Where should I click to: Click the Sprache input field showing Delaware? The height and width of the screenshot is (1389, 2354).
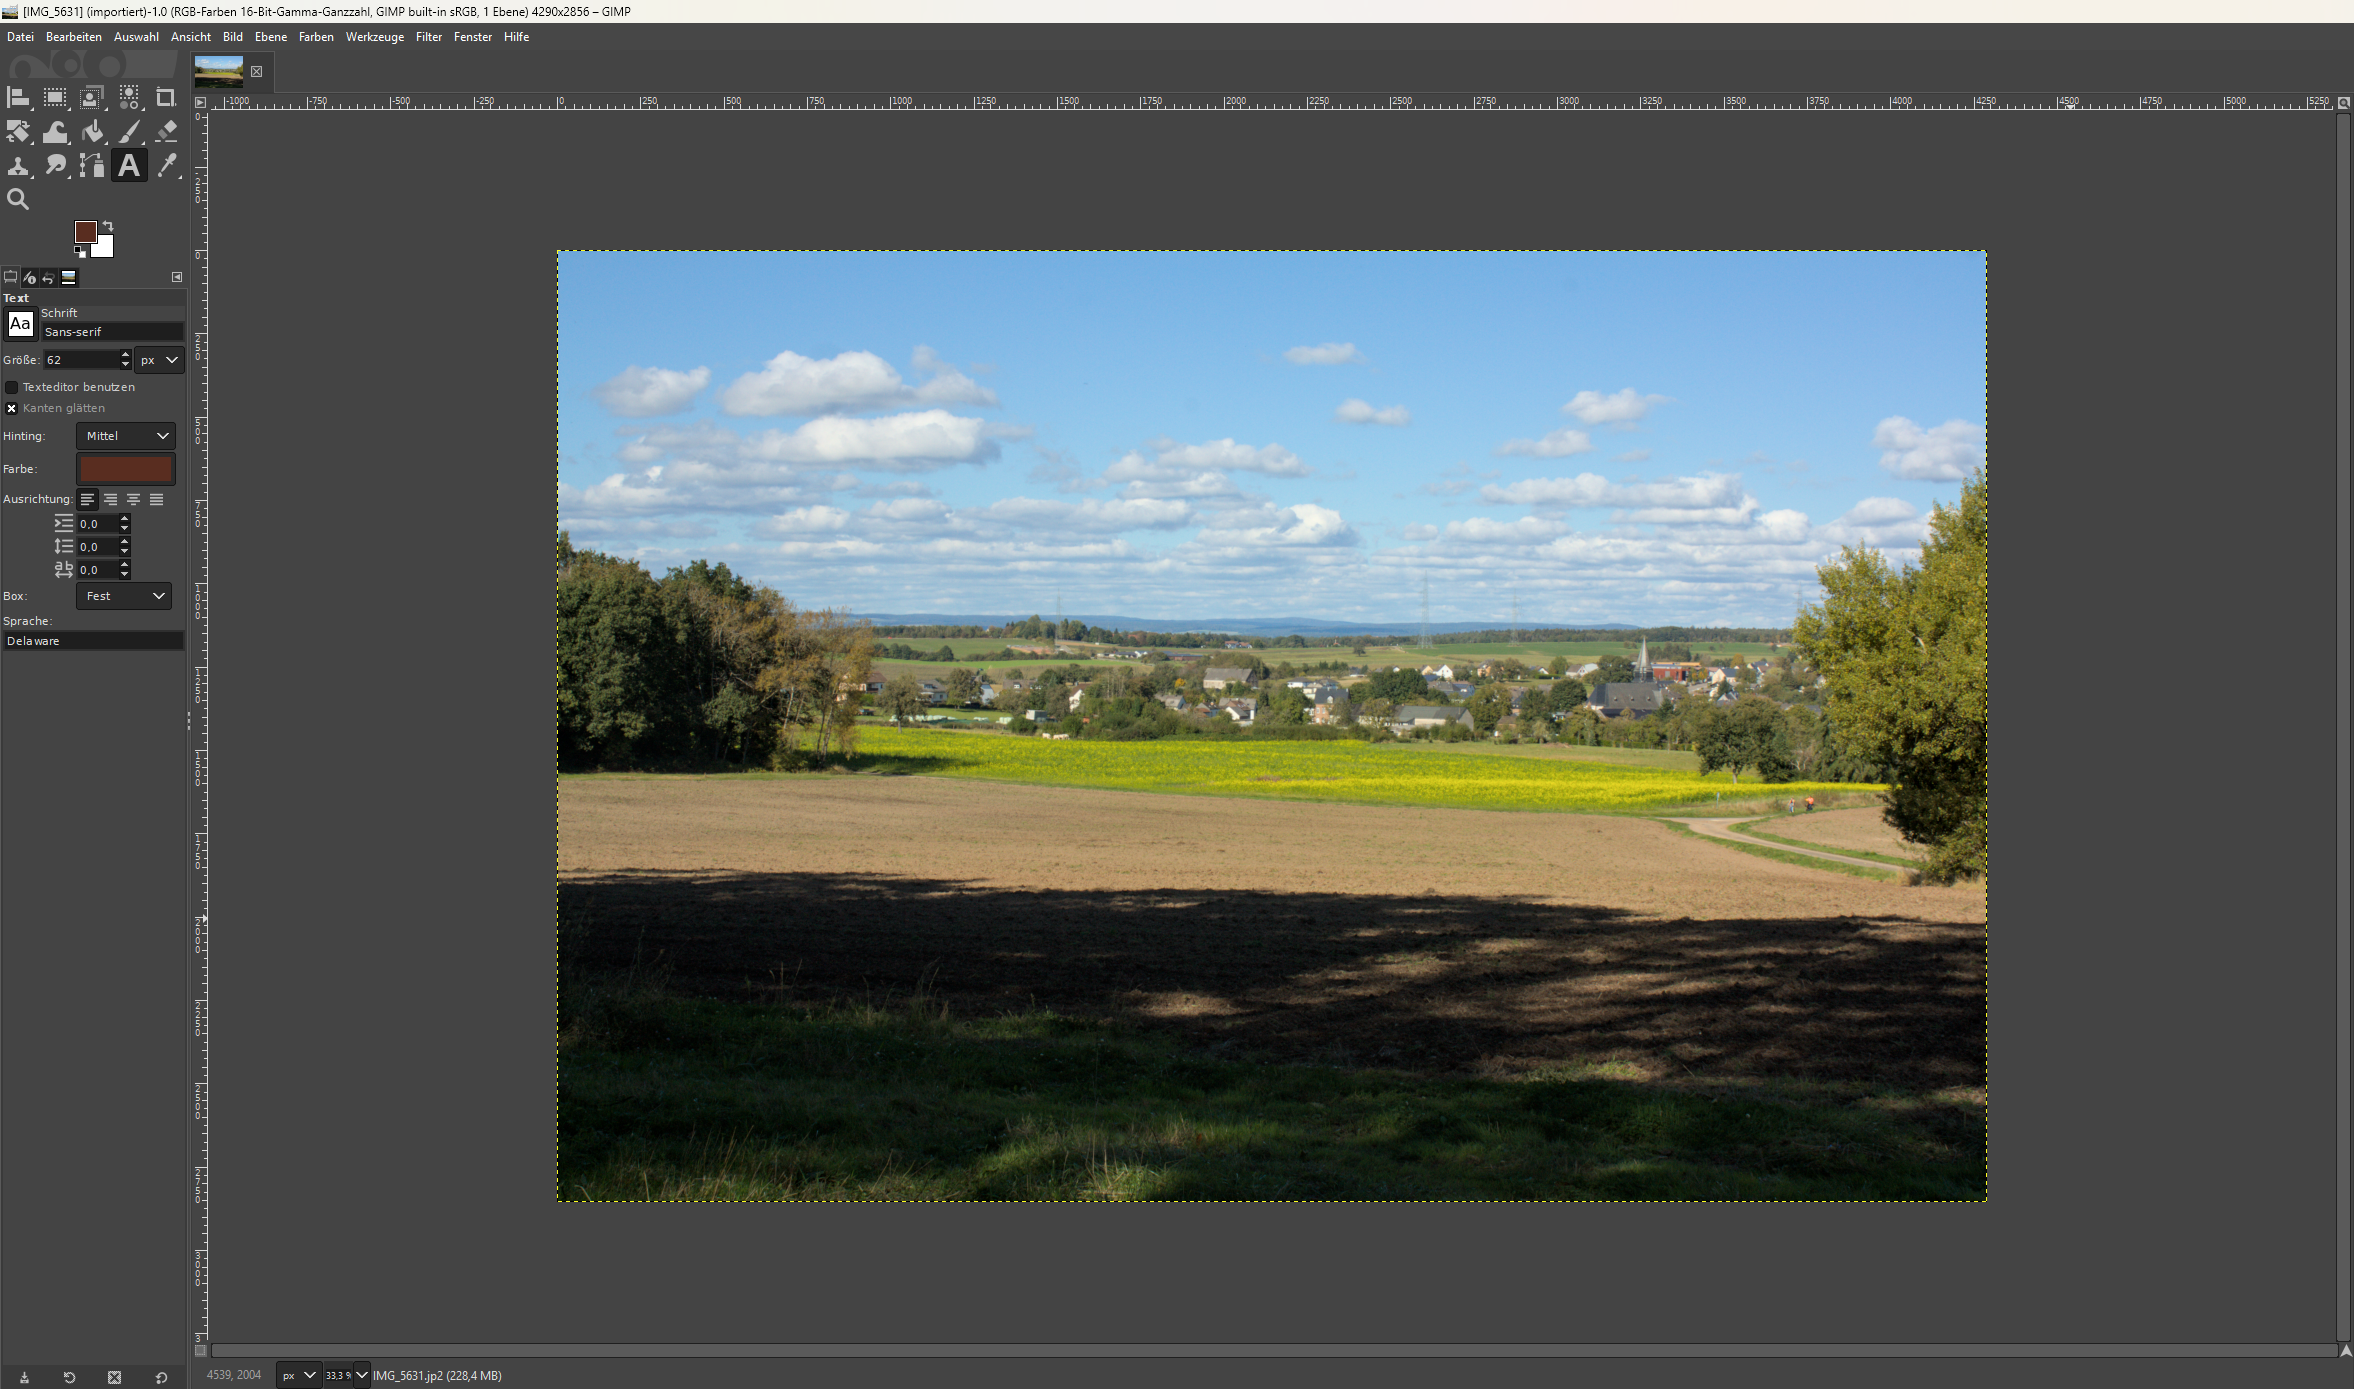pyautogui.click(x=93, y=641)
